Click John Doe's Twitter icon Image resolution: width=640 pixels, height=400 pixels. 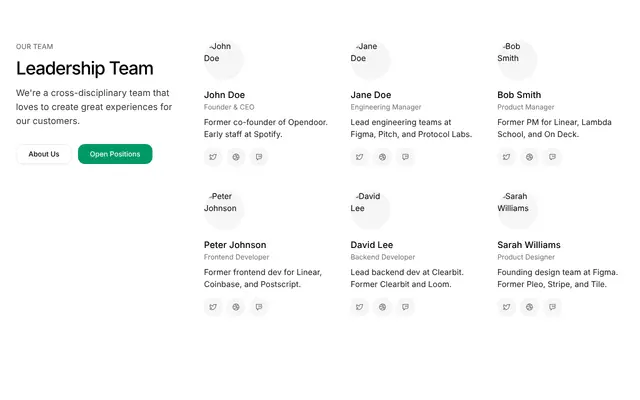click(x=213, y=157)
